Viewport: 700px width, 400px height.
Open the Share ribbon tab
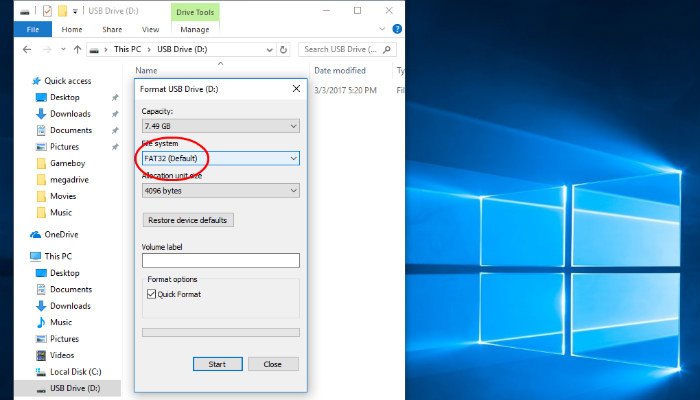112,29
